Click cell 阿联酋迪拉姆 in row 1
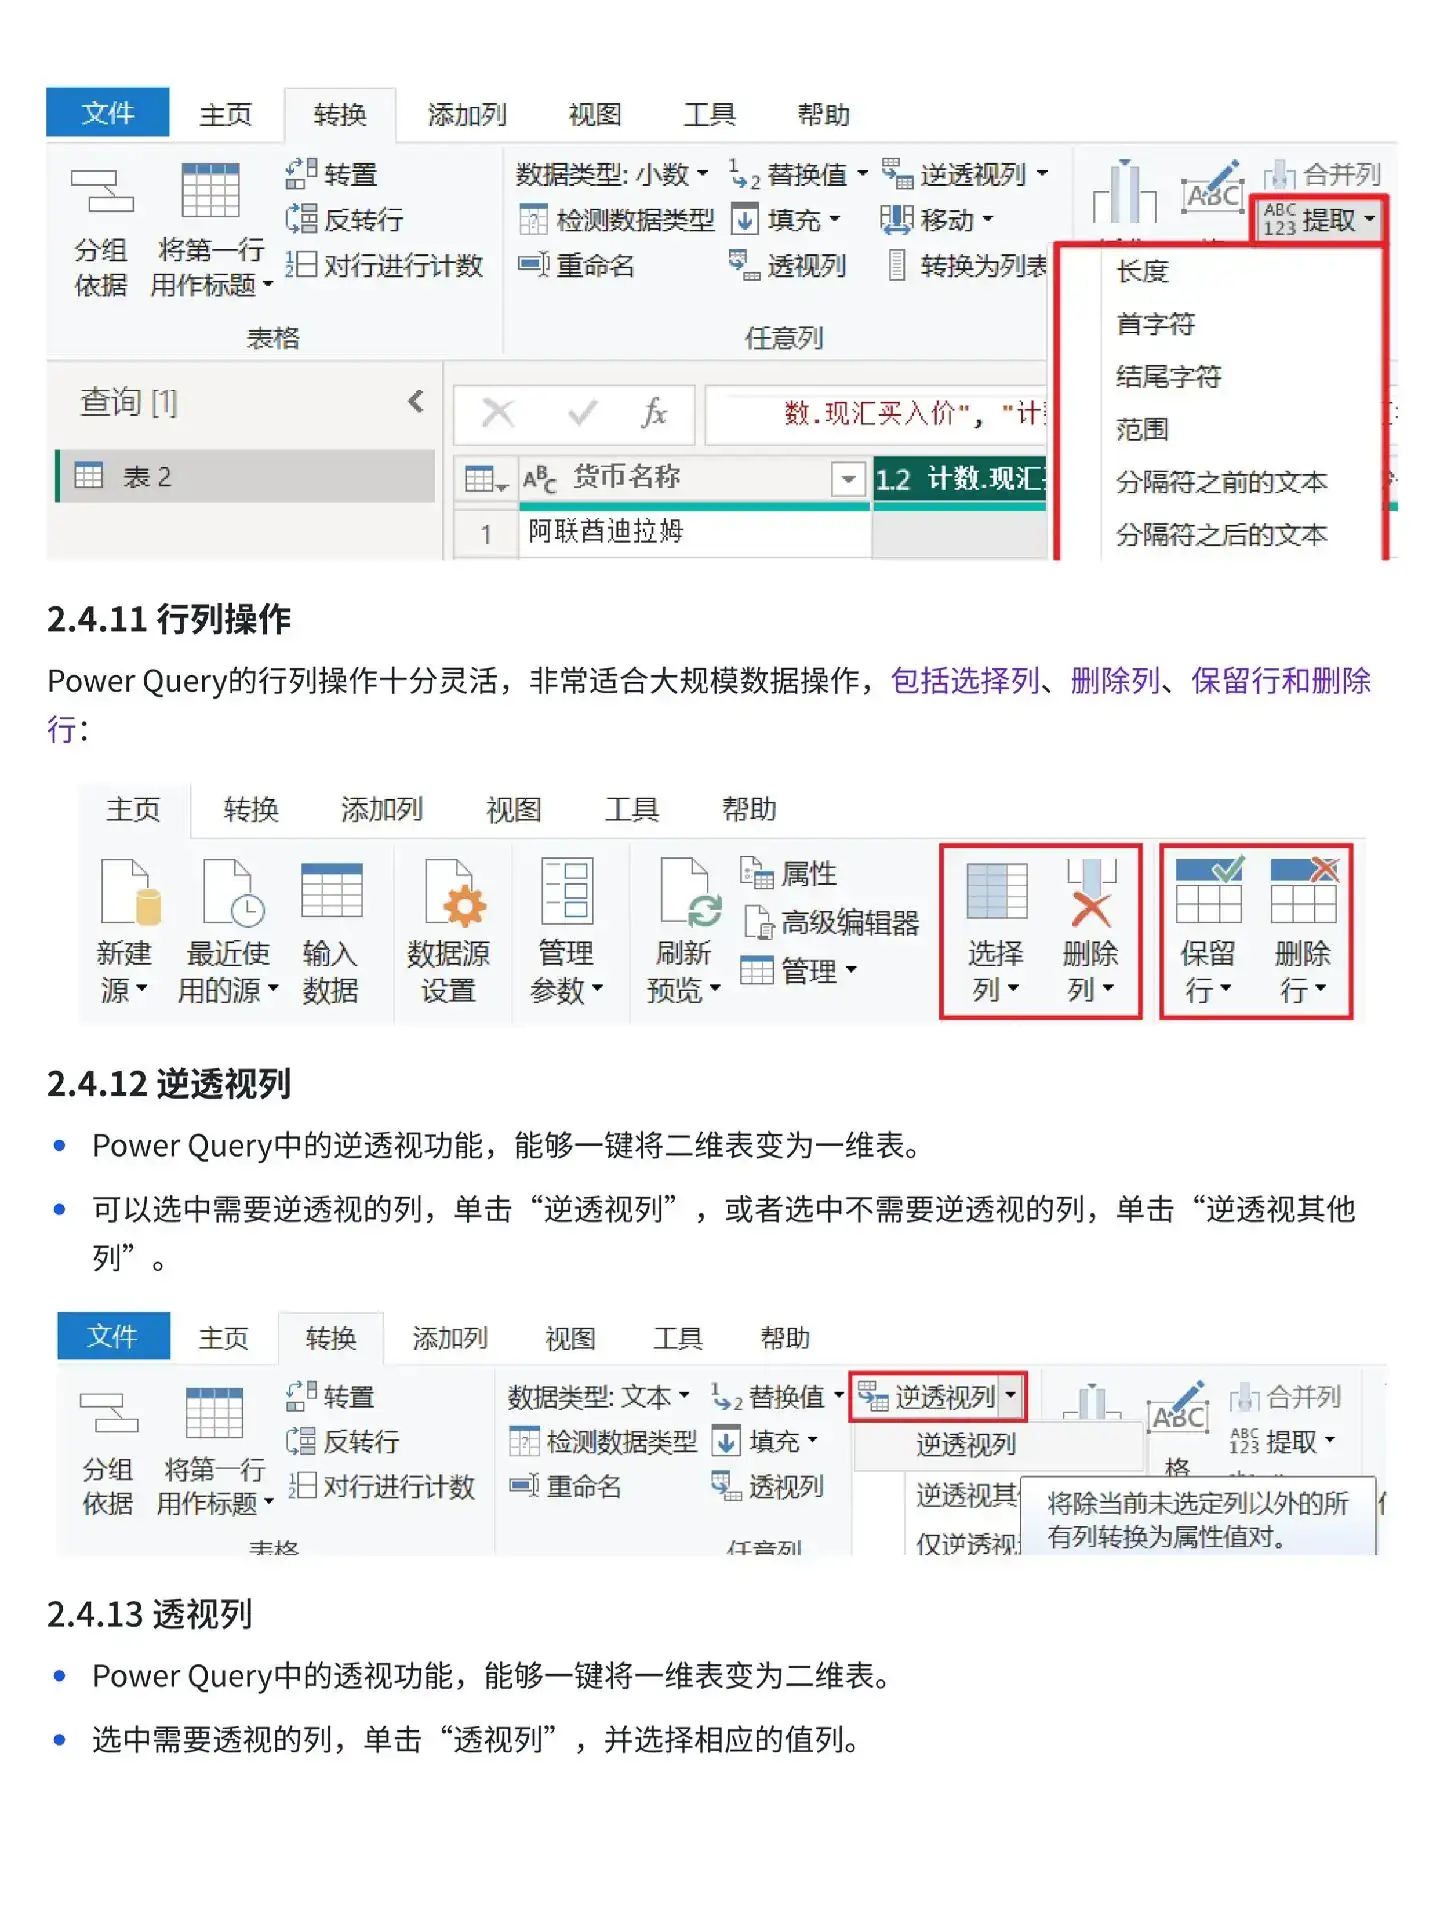 (x=694, y=532)
